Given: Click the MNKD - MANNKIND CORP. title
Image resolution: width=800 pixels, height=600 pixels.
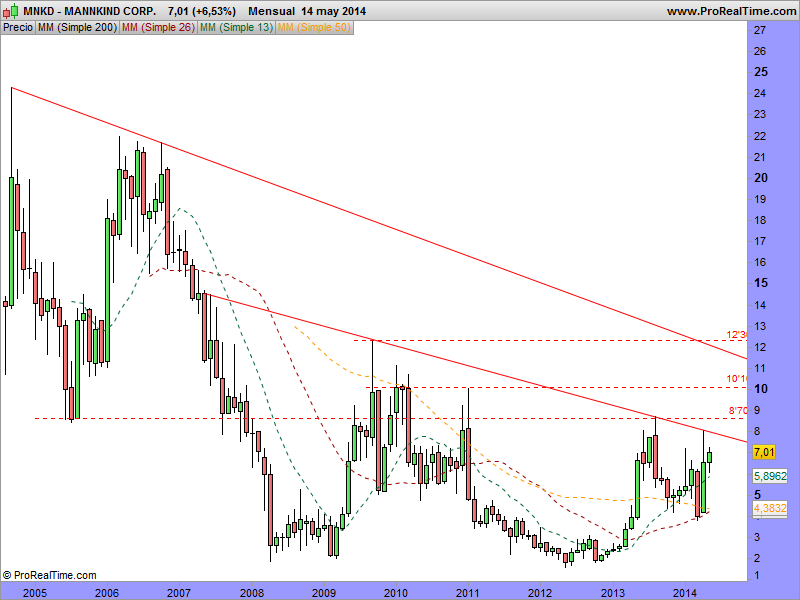Looking at the screenshot, I should [x=90, y=11].
